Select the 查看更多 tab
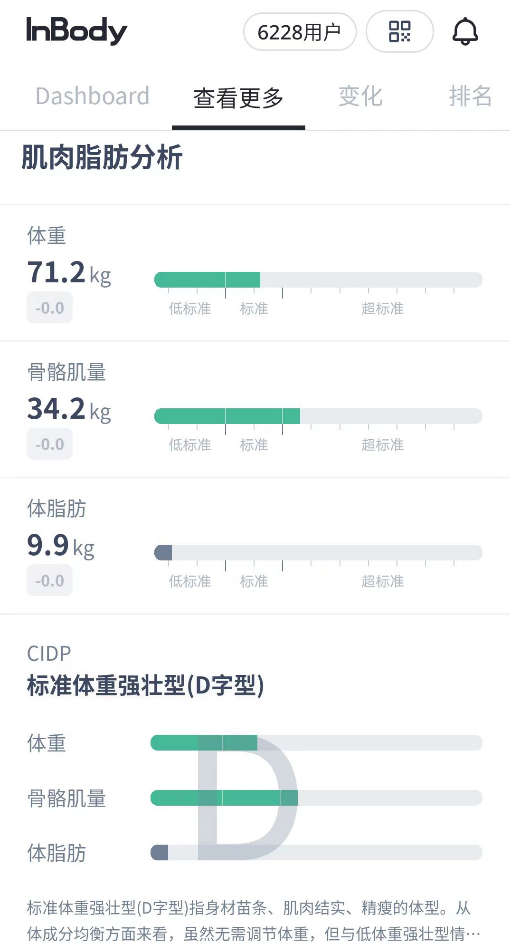The width and height of the screenshot is (510, 944). coord(238,98)
